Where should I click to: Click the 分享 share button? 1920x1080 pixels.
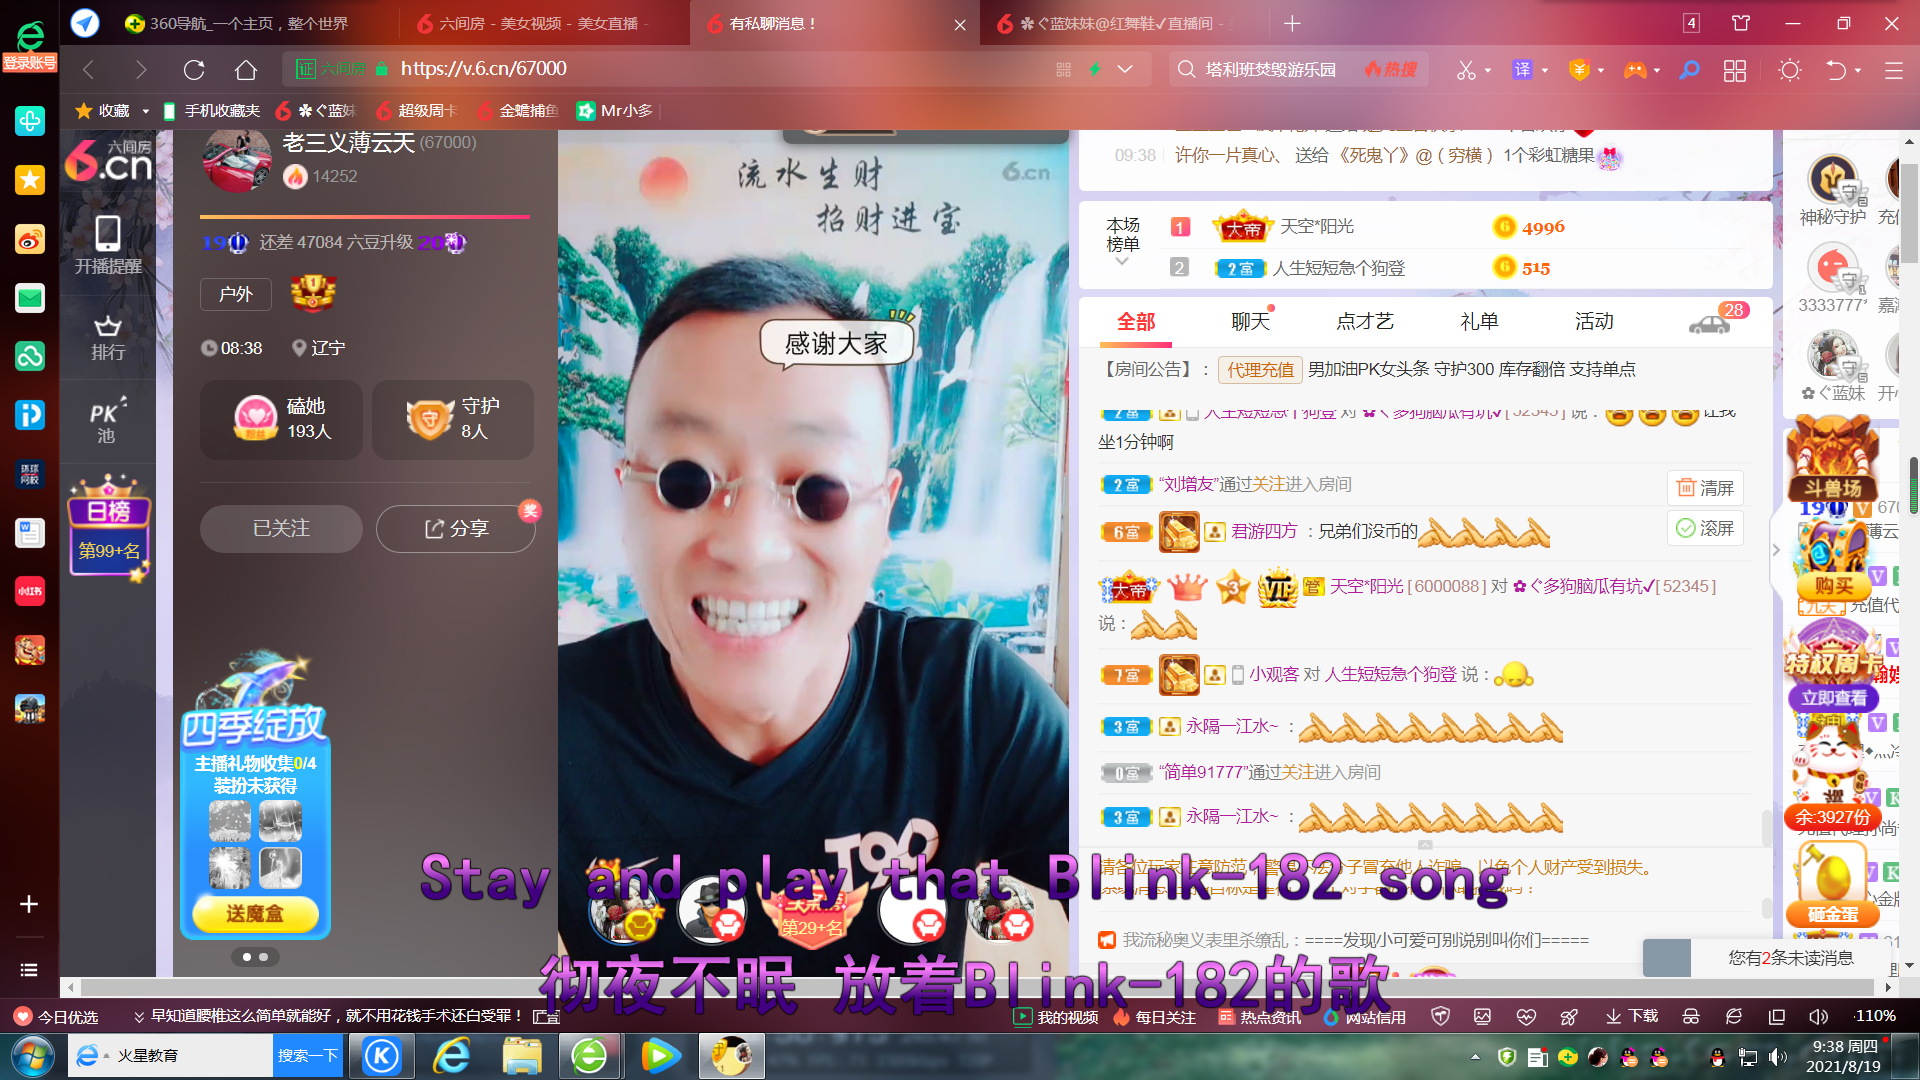(x=456, y=528)
